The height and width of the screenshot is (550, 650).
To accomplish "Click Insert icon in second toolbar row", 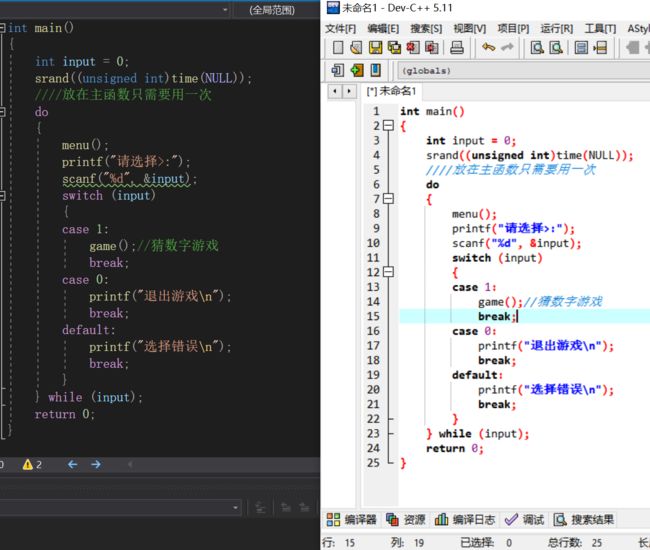I will click(337, 70).
